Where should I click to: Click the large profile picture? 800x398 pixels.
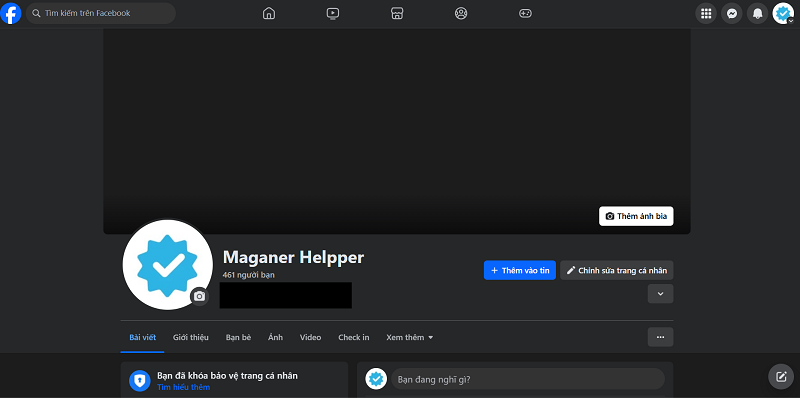coord(167,264)
